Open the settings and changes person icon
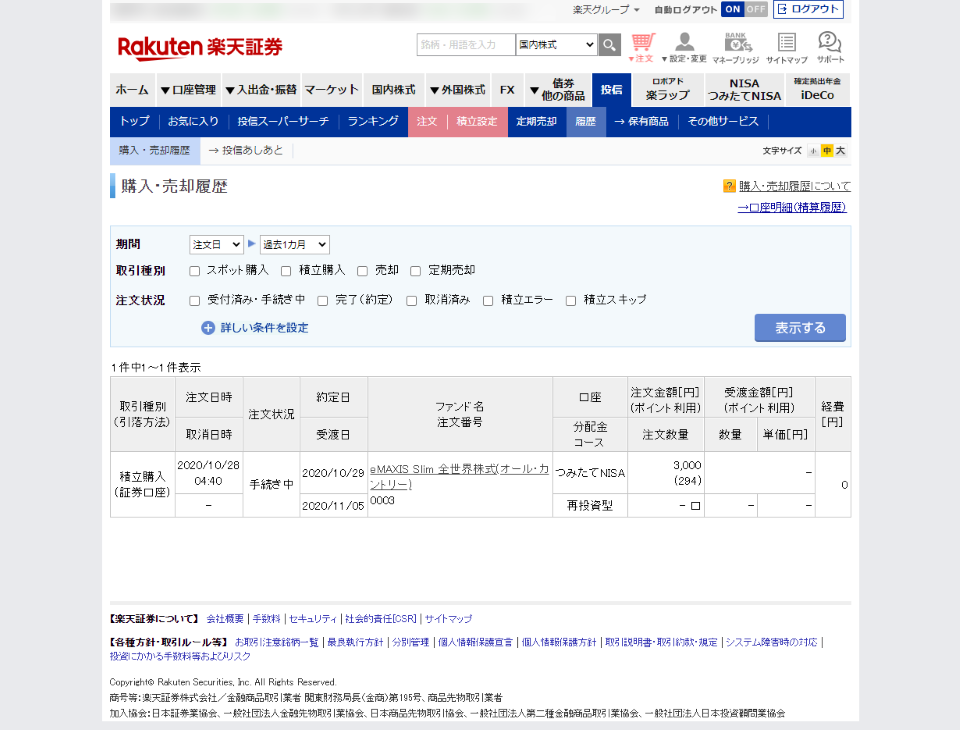The width and height of the screenshot is (960, 730). 684,48
